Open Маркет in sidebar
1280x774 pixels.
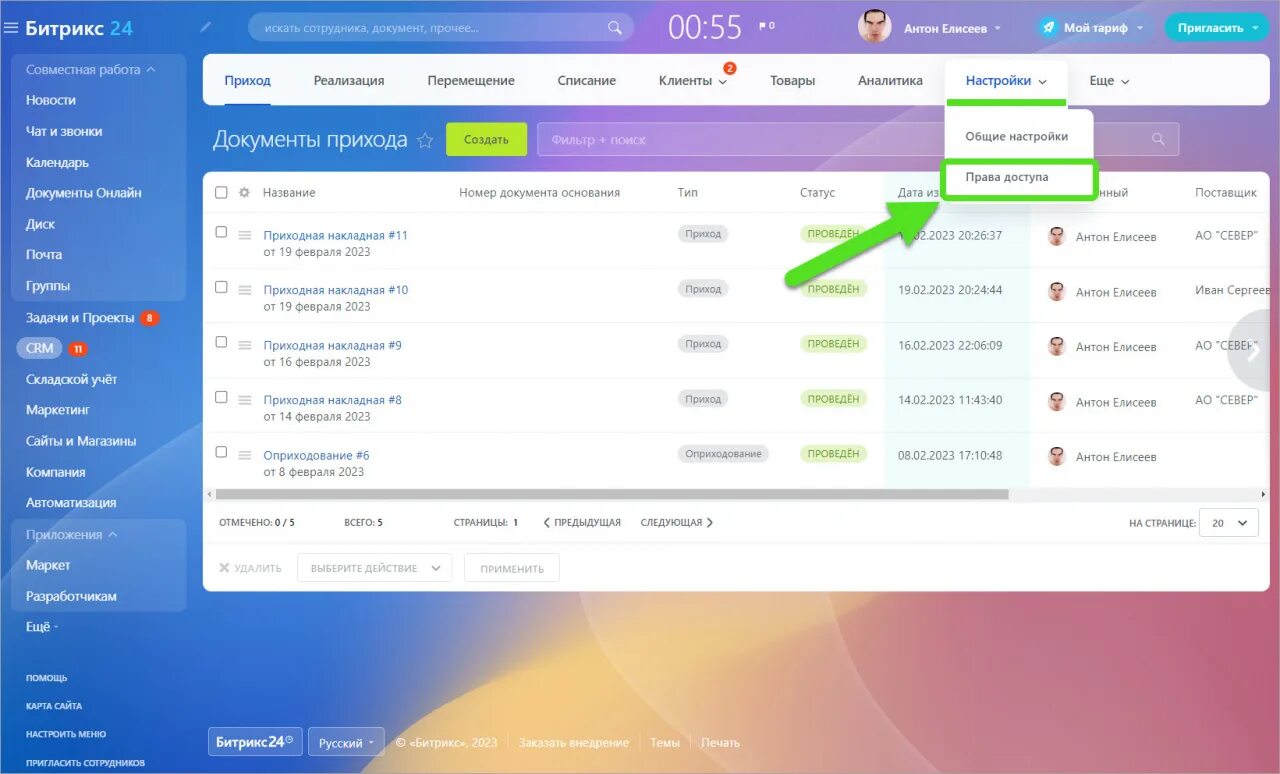coord(48,565)
